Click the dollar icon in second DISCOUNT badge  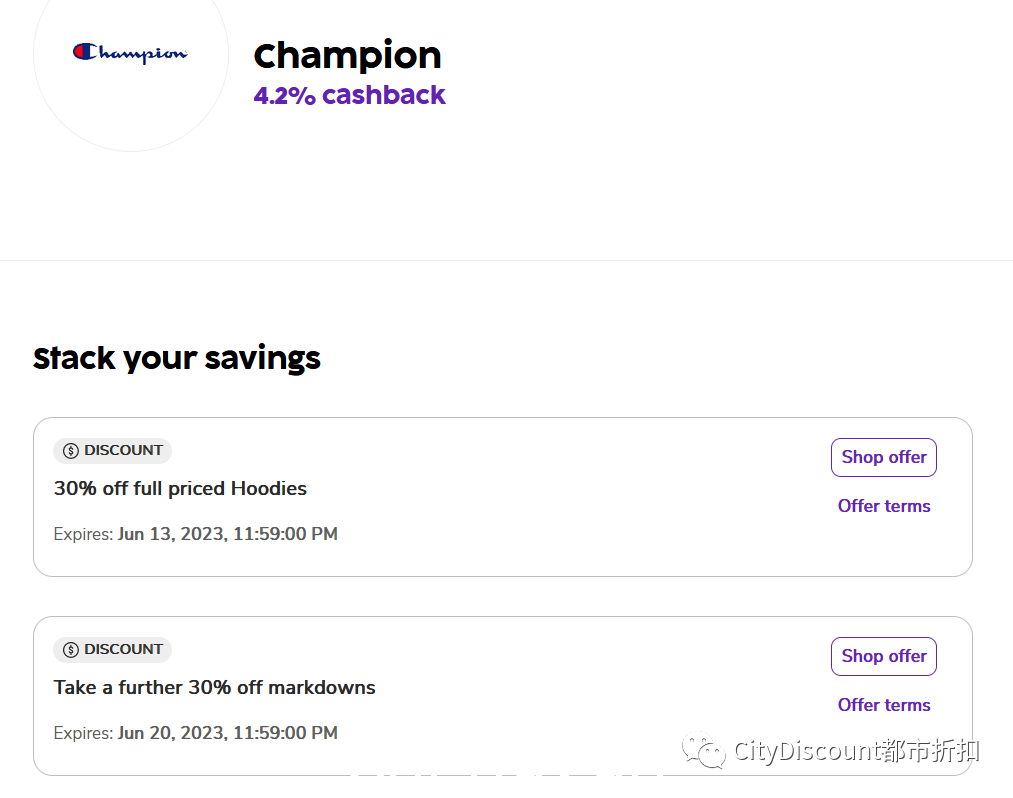[70, 650]
